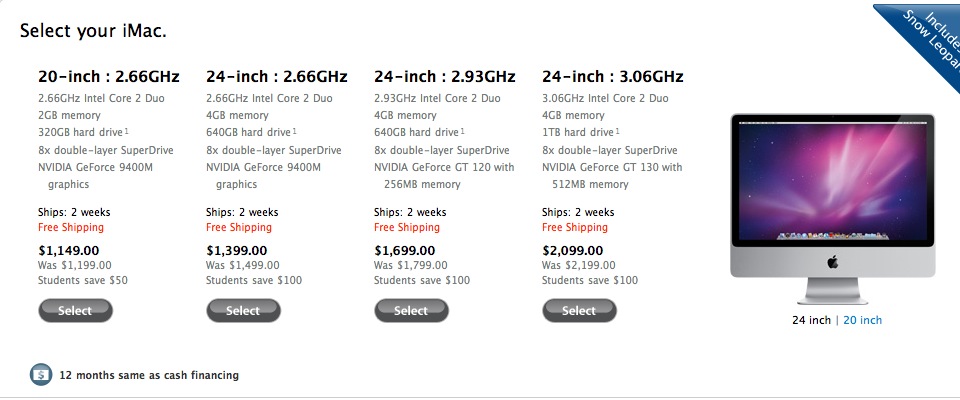Switch the preview to 24 inch
Viewport: 960px width, 400px height.
click(x=811, y=320)
